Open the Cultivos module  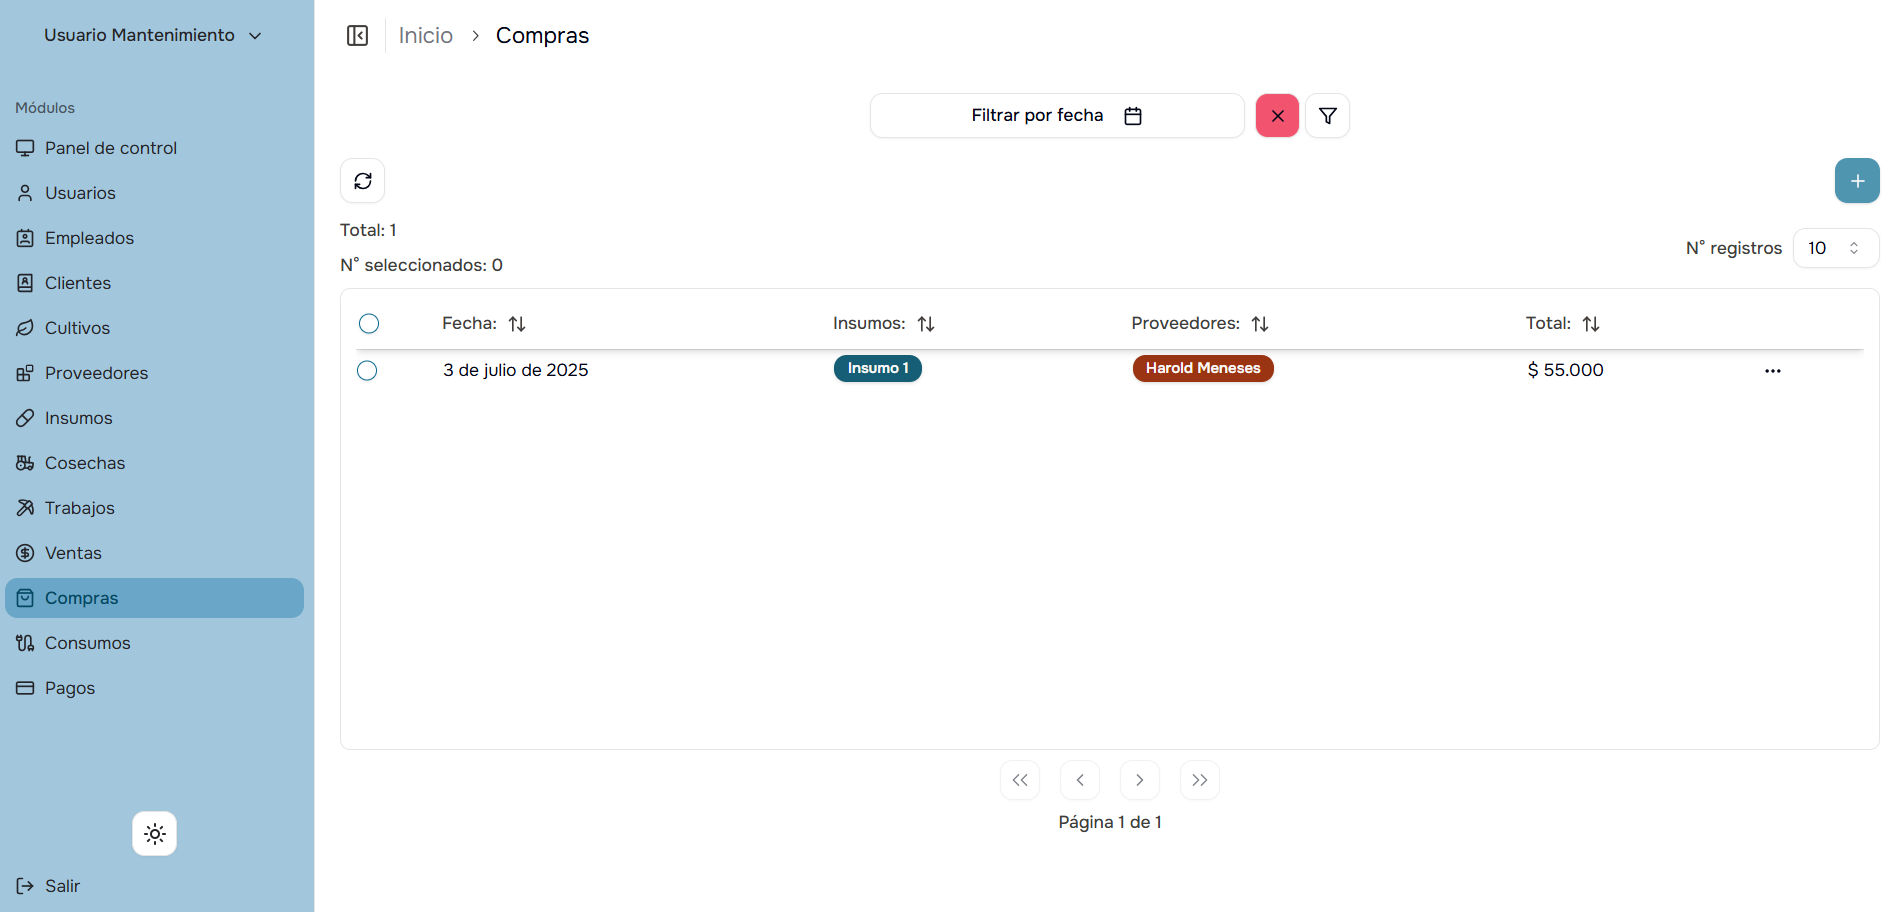click(x=77, y=328)
